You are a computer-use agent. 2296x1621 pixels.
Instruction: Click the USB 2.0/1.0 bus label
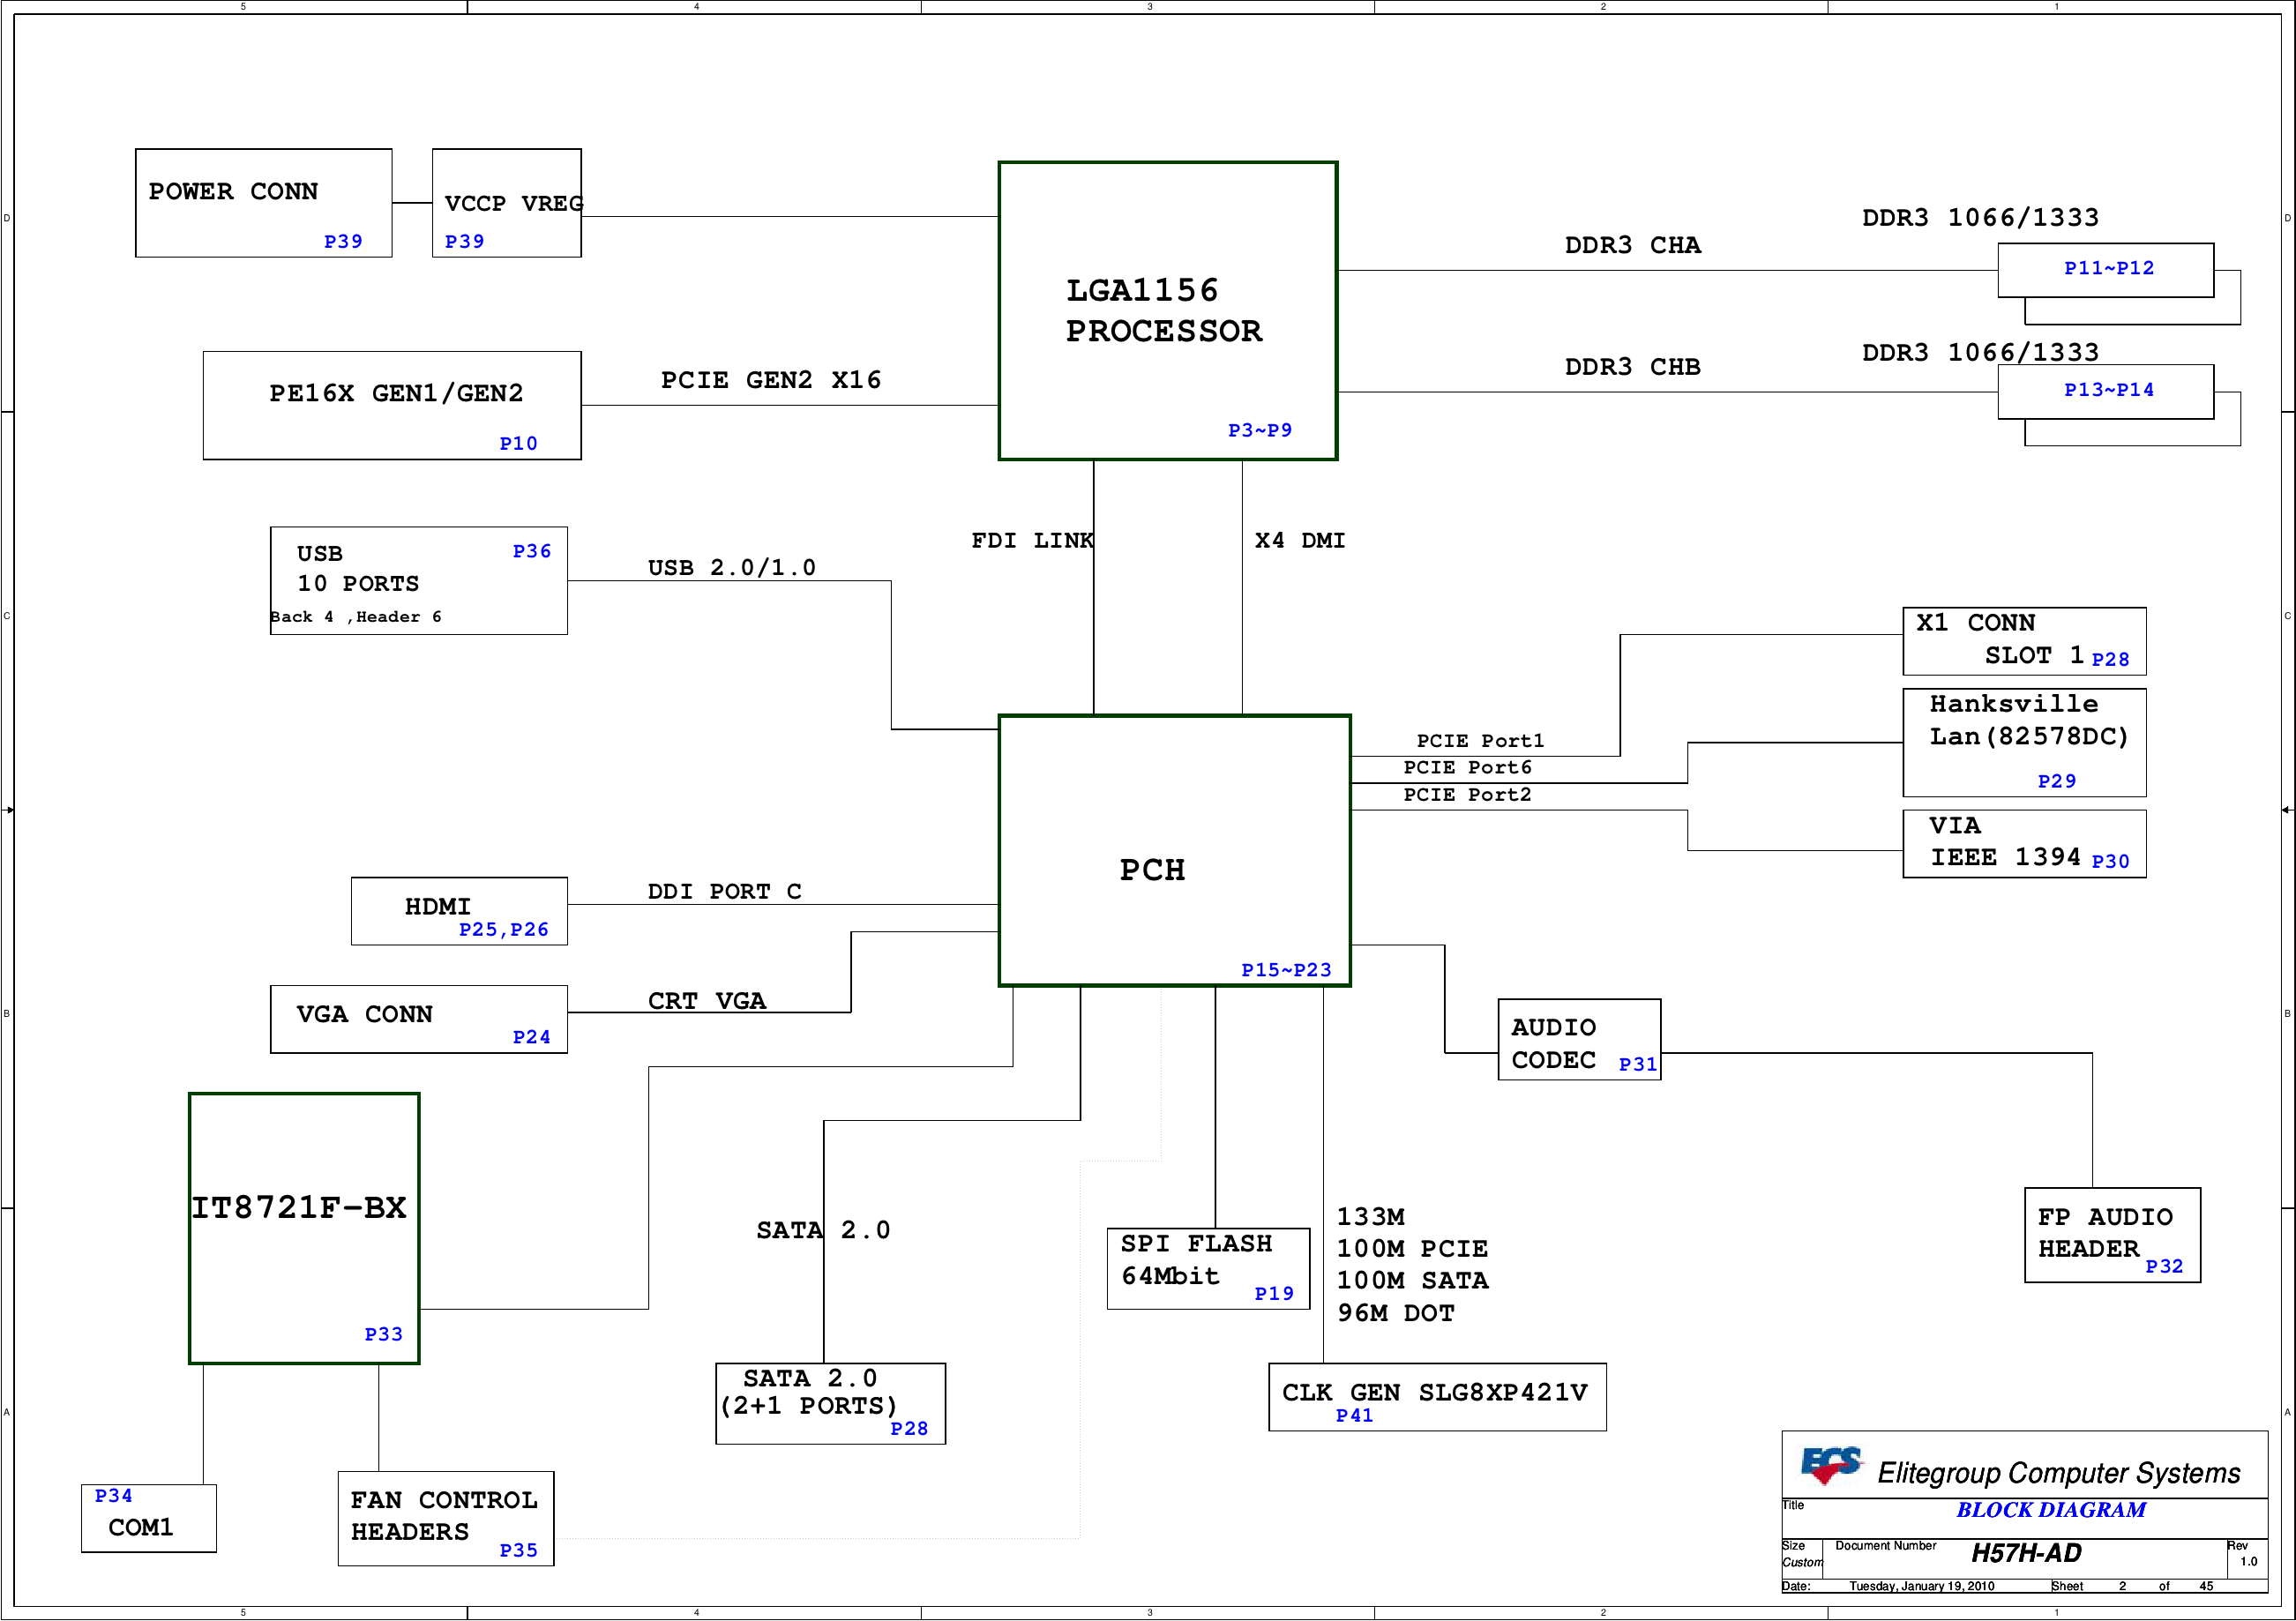[732, 567]
